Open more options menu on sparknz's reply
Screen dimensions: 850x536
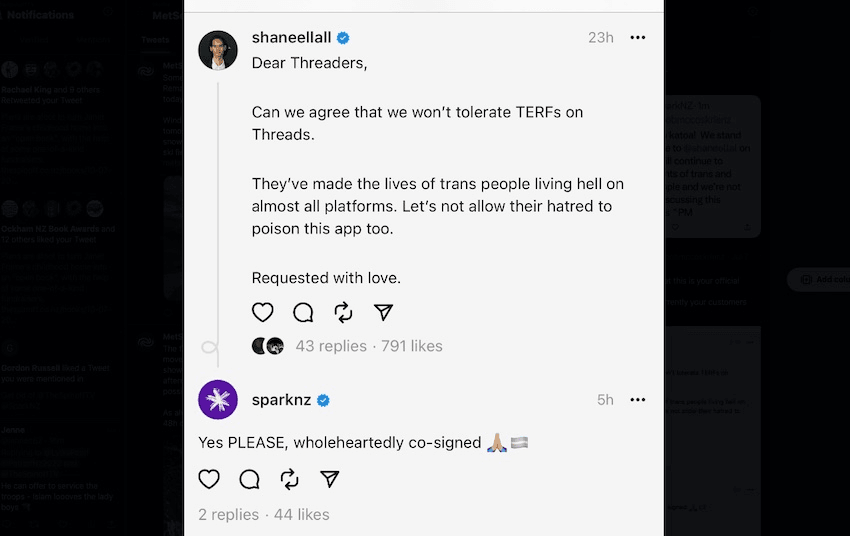[638, 400]
